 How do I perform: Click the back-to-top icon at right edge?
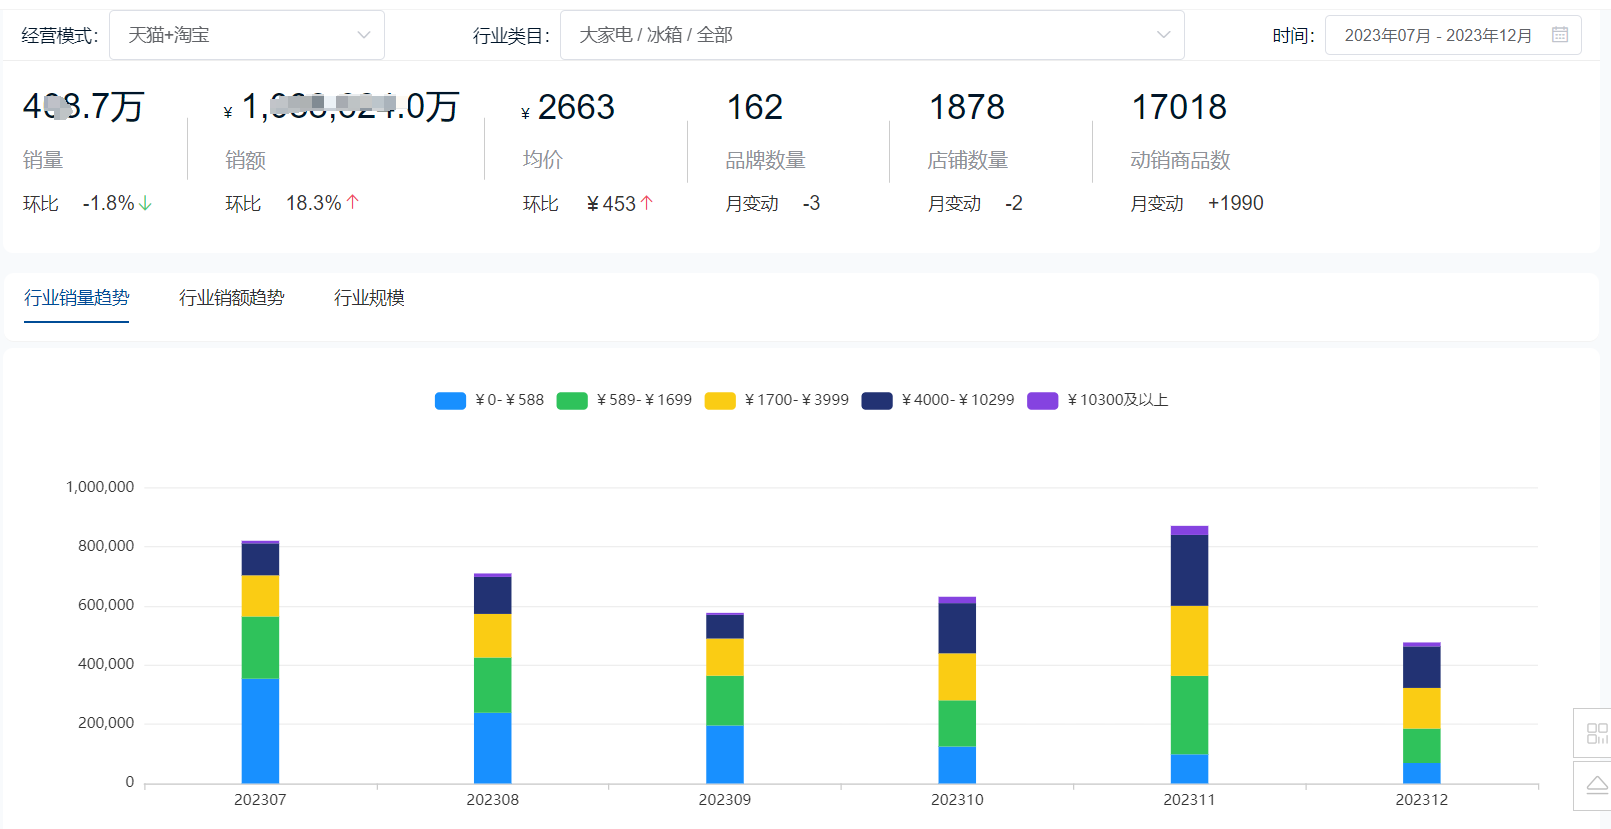[x=1597, y=785]
